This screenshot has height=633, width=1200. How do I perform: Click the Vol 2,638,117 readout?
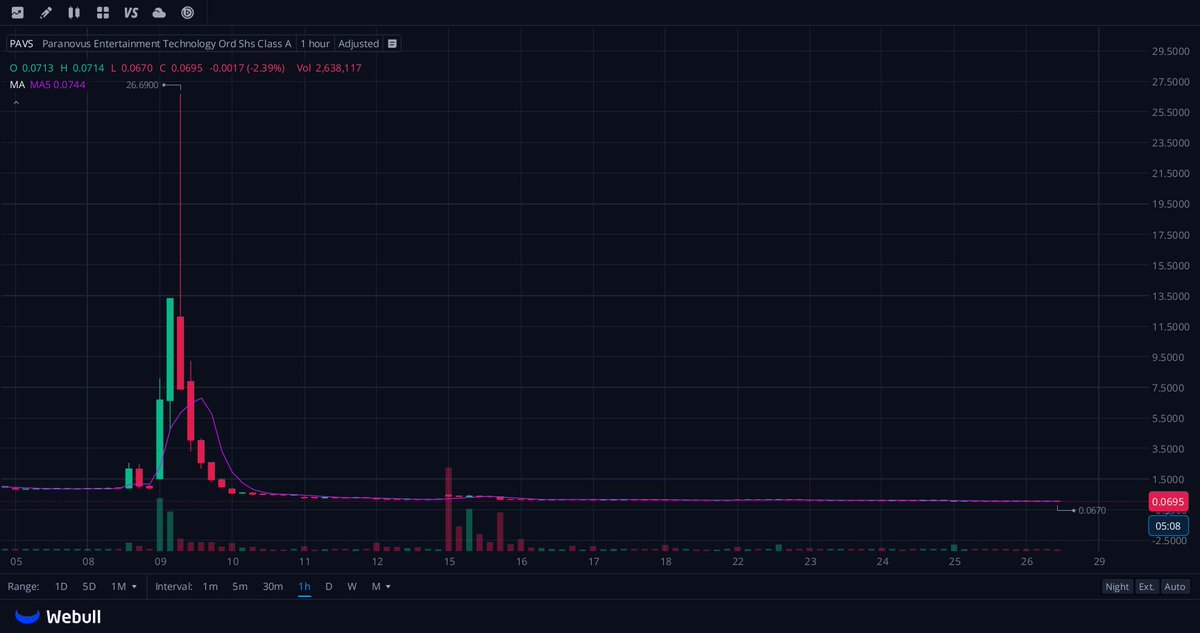[329, 68]
